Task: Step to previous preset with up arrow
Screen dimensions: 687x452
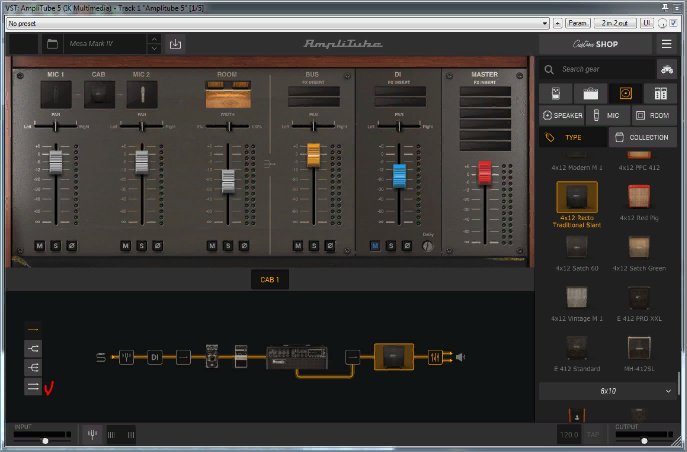Action: point(154,39)
